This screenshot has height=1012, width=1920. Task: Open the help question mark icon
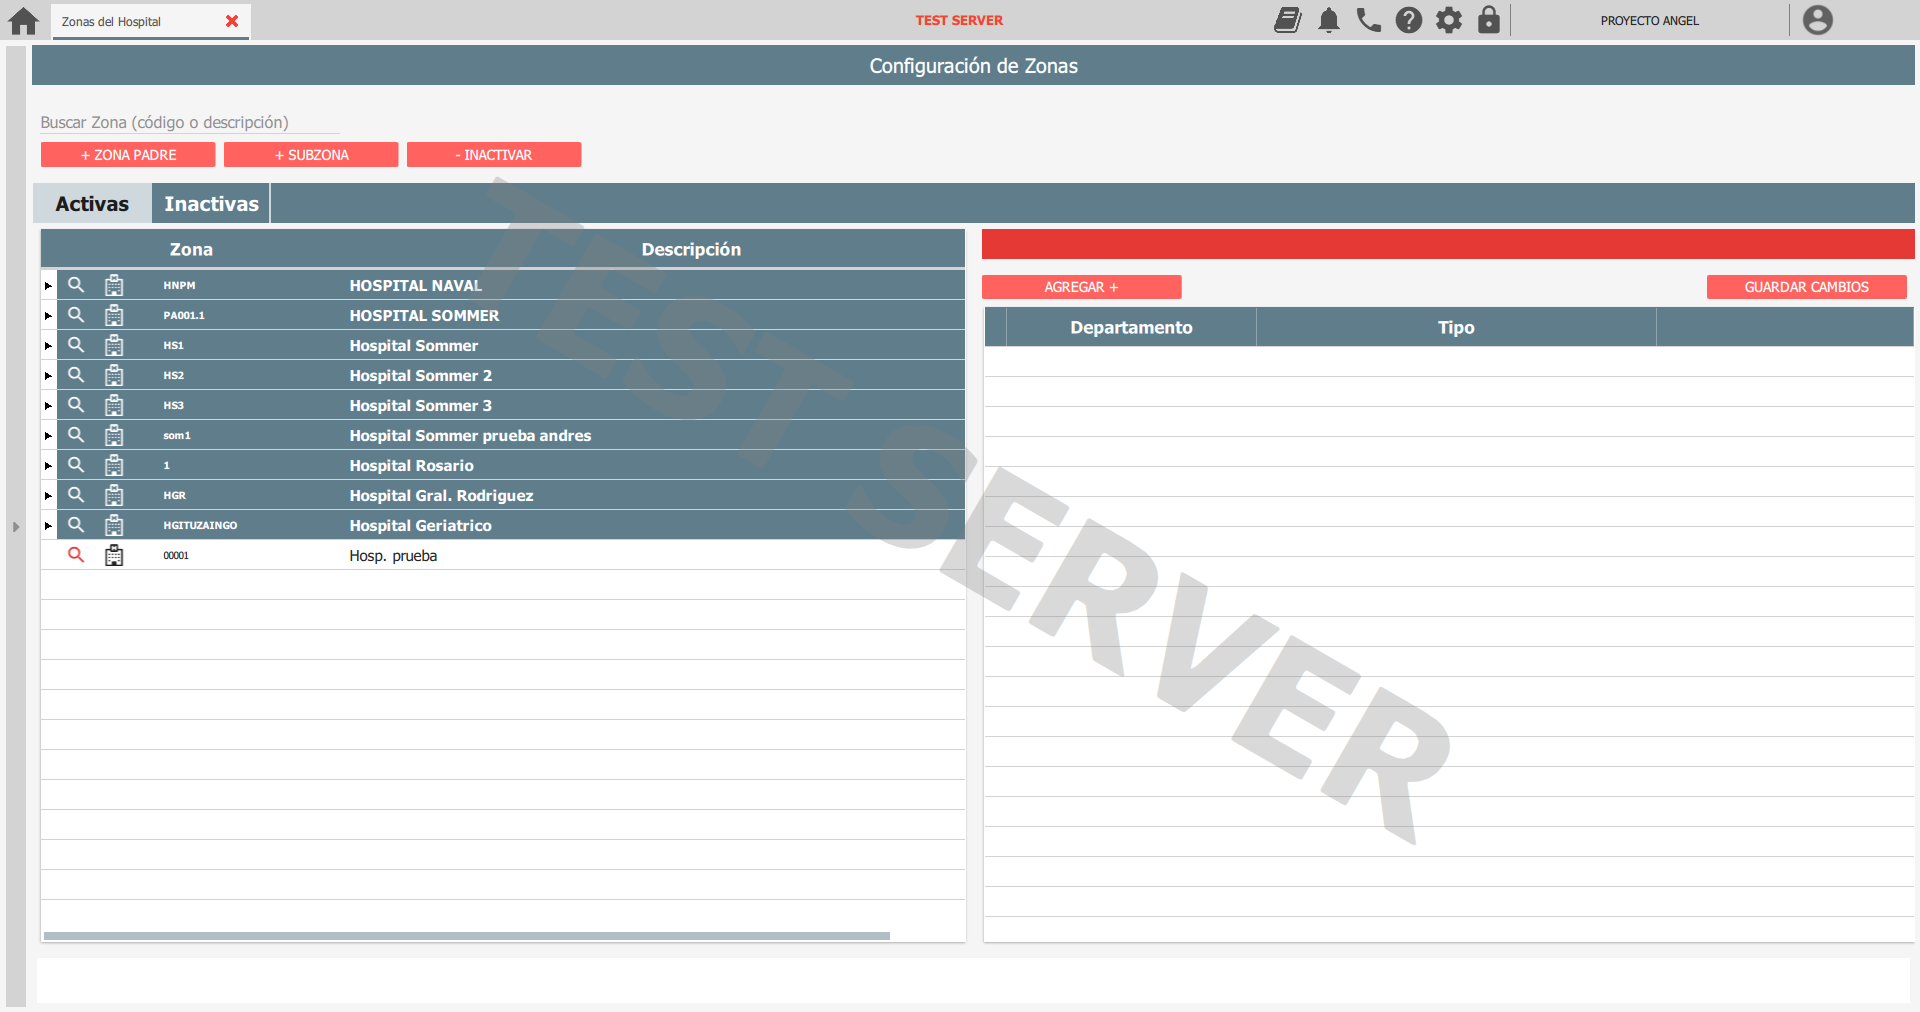(x=1408, y=20)
